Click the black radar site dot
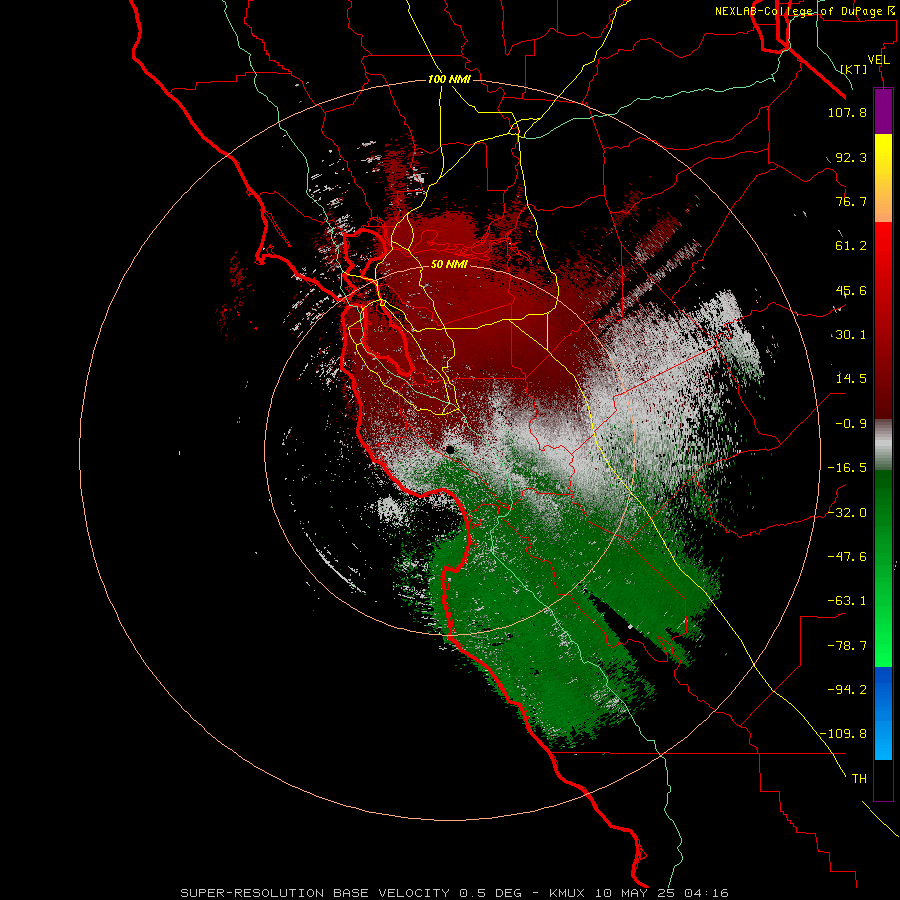Viewport: 900px width, 900px height. tap(451, 450)
